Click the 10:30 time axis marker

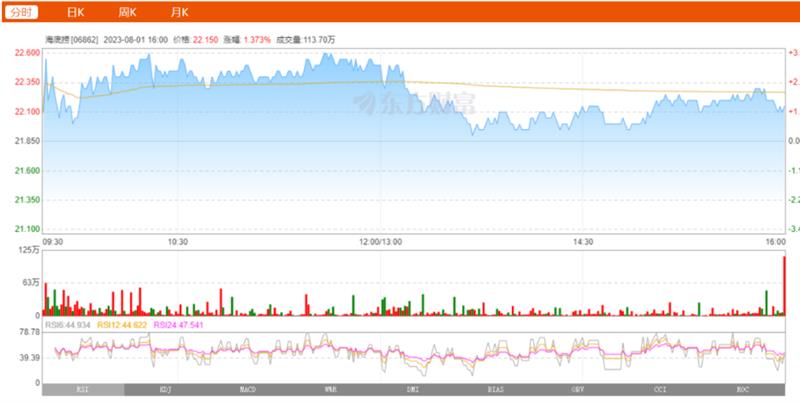177,242
